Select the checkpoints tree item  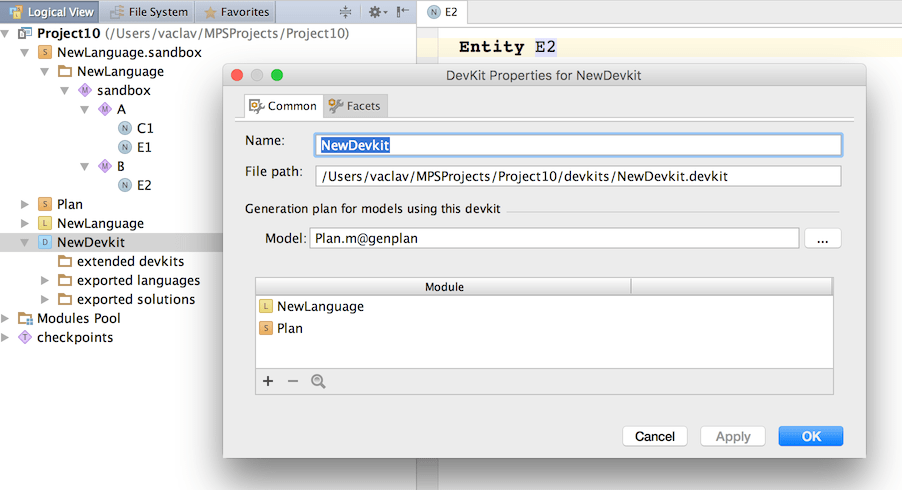tap(75, 337)
